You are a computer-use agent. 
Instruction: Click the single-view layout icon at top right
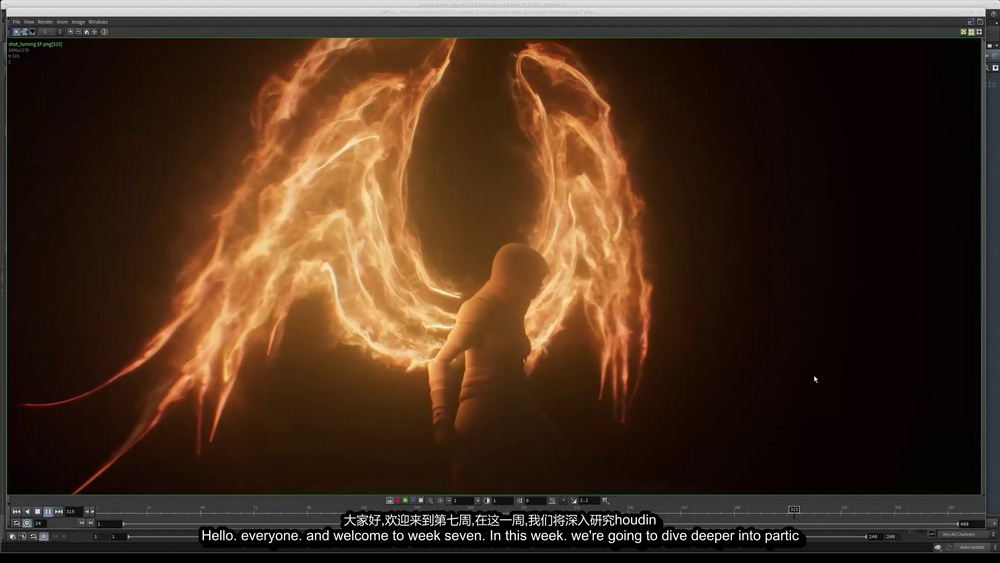pos(964,31)
